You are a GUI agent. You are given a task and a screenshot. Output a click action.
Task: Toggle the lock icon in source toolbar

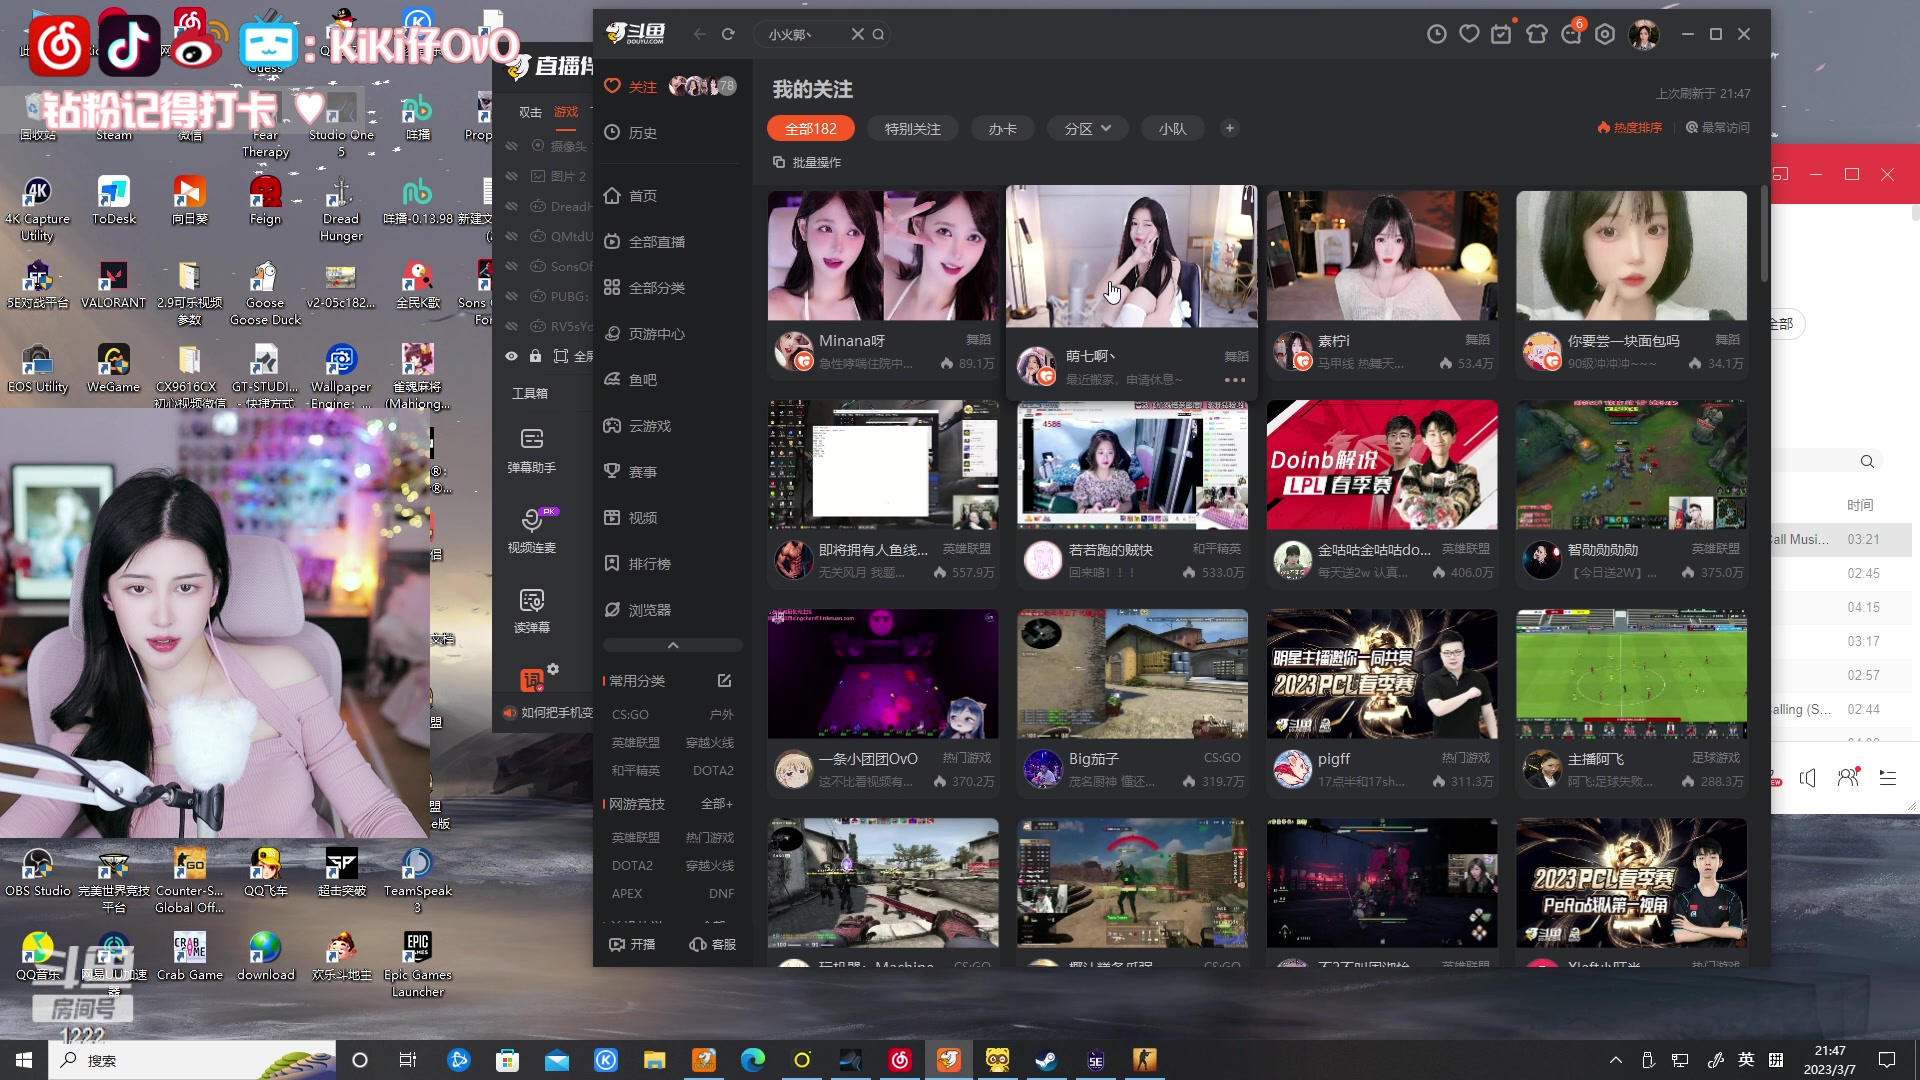(x=536, y=356)
